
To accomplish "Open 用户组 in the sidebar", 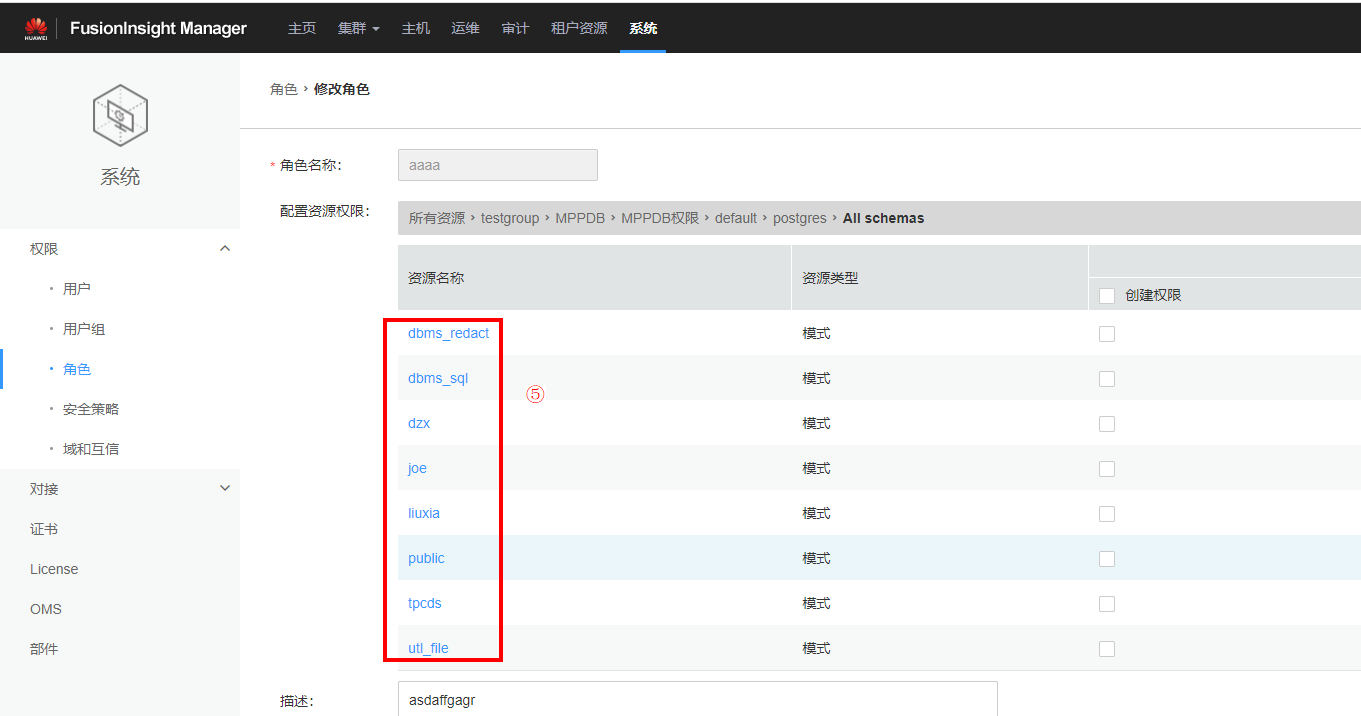I will (x=84, y=329).
